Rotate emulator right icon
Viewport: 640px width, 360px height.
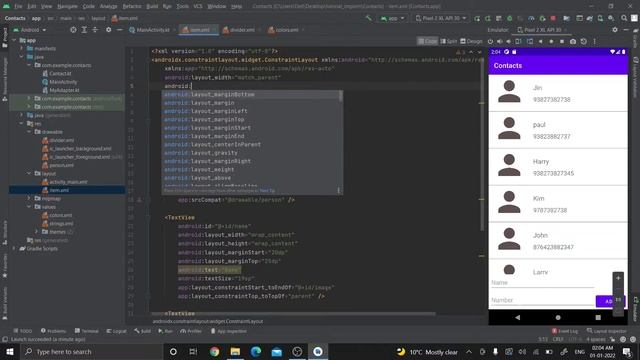(x=529, y=41)
